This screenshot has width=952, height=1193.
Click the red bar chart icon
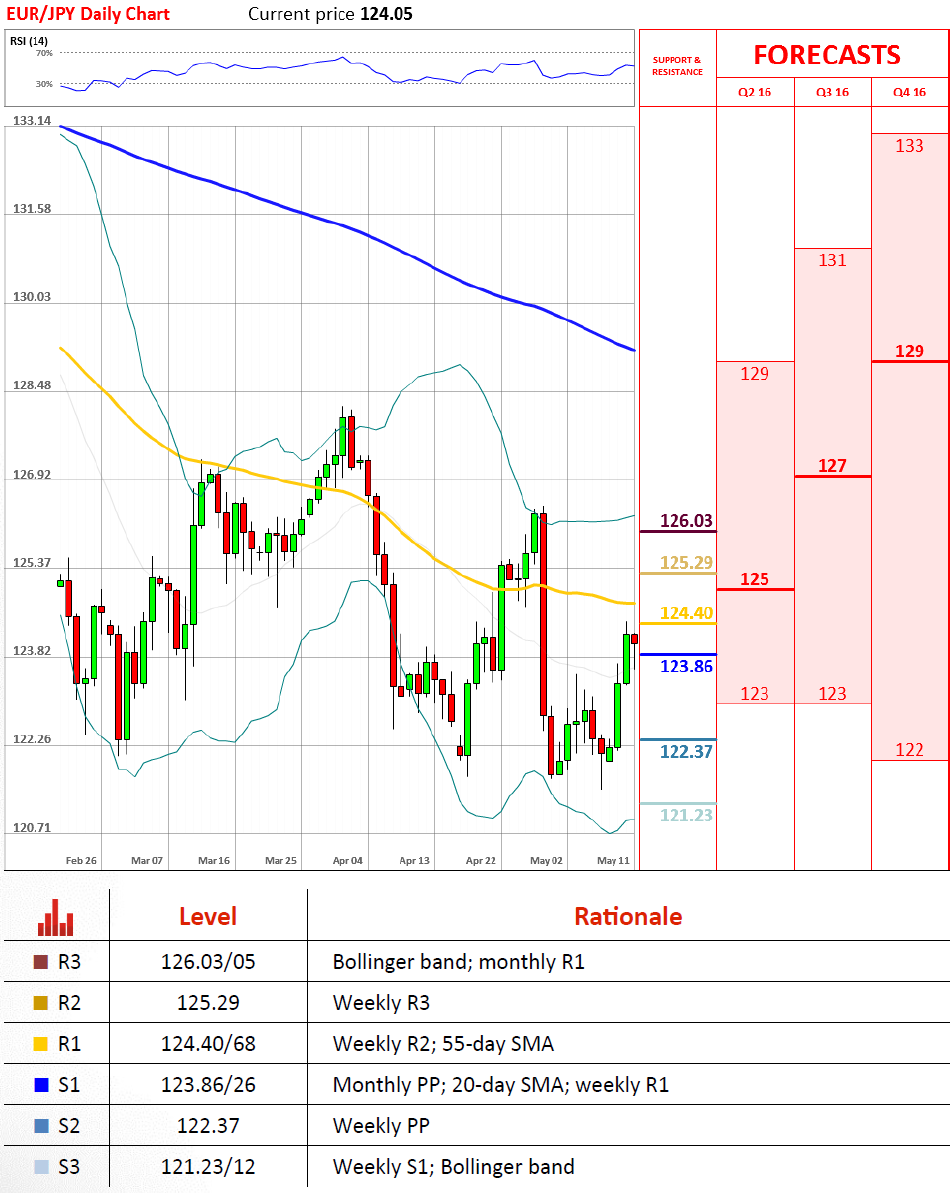tap(56, 918)
